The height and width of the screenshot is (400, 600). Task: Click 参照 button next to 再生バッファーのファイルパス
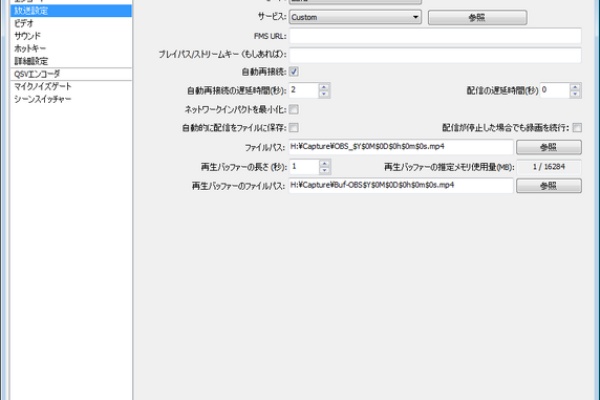549,186
